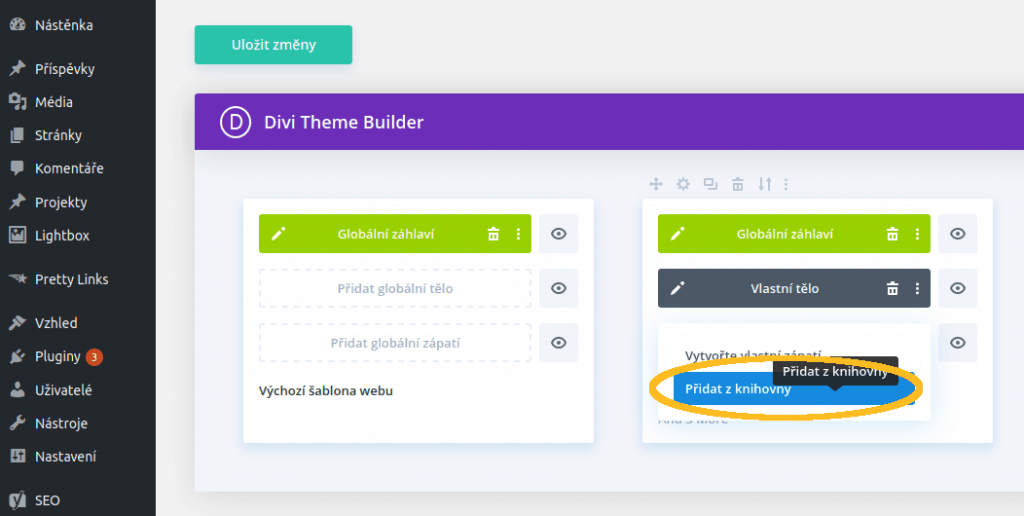The image size is (1024, 516).
Task: Open default template Globální záhlaví options dots
Action: pyautogui.click(x=519, y=234)
